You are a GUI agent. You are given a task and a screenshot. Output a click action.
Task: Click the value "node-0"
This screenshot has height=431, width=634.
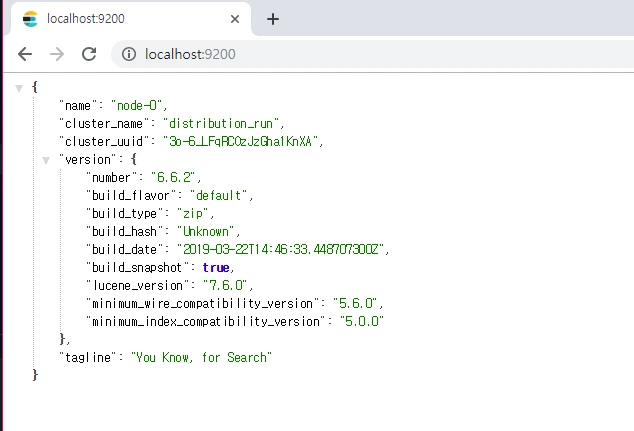click(137, 106)
